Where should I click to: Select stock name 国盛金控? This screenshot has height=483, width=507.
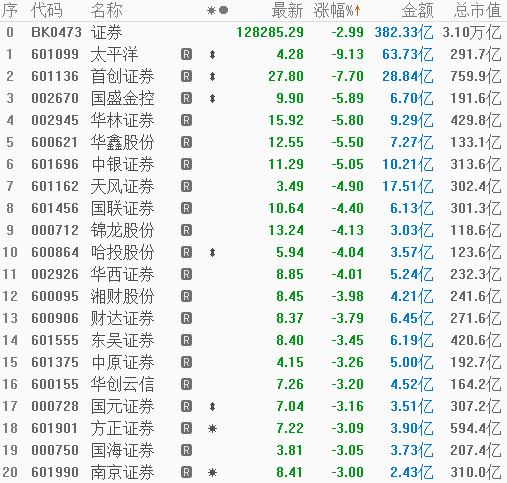(x=122, y=98)
